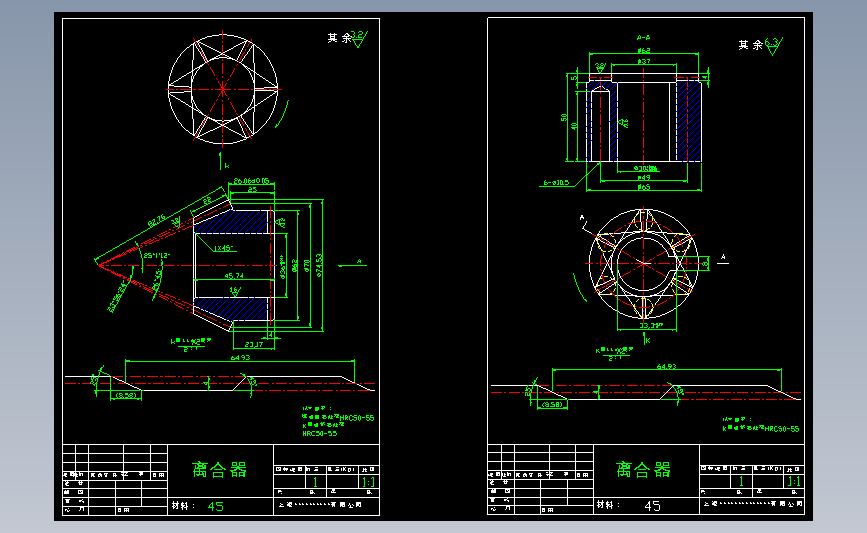The width and height of the screenshot is (867, 533).
Task: Select the 25 width dimension atop the gear
Action: click(252, 189)
